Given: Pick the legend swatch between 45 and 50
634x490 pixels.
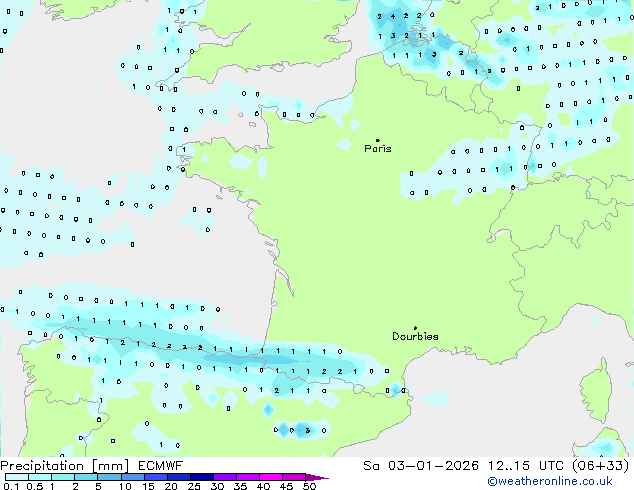Looking at the screenshot, I should click(x=294, y=477).
